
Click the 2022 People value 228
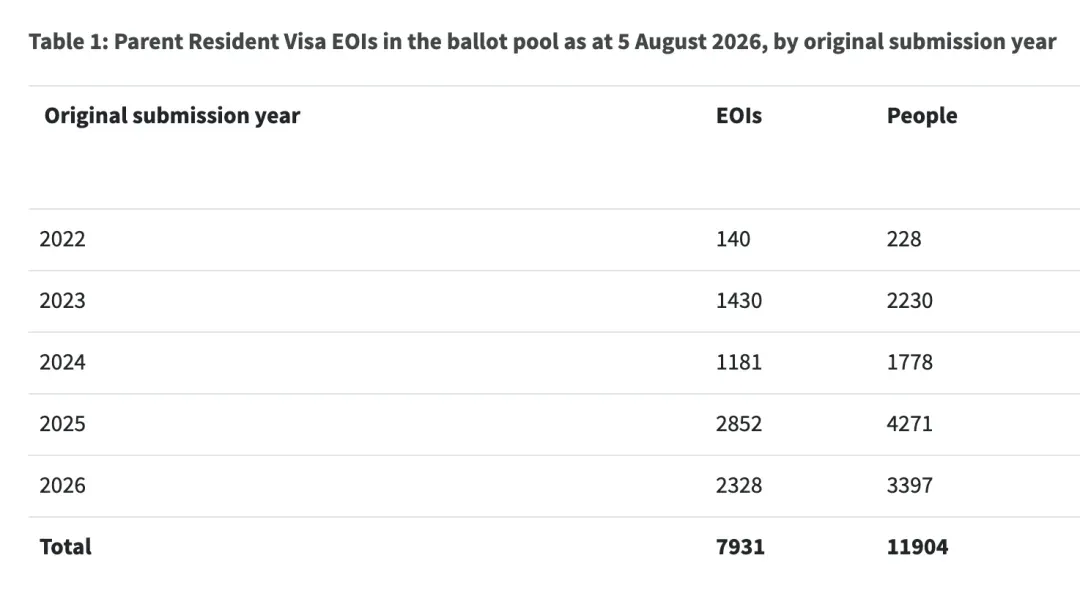point(904,239)
